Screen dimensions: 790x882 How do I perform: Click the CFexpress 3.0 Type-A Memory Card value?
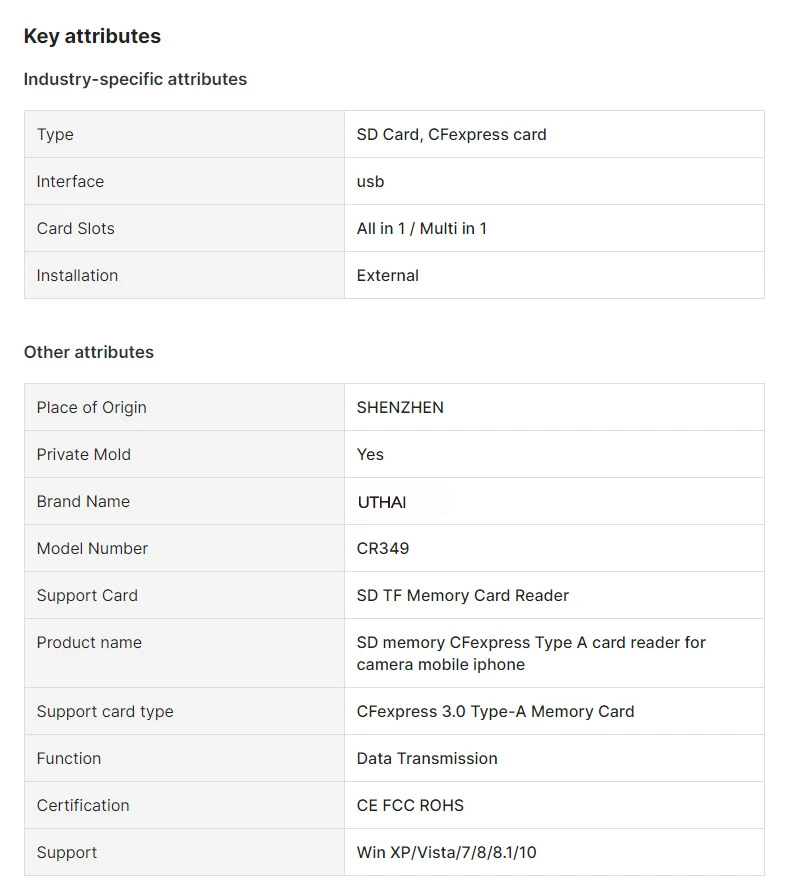pyautogui.click(x=495, y=711)
